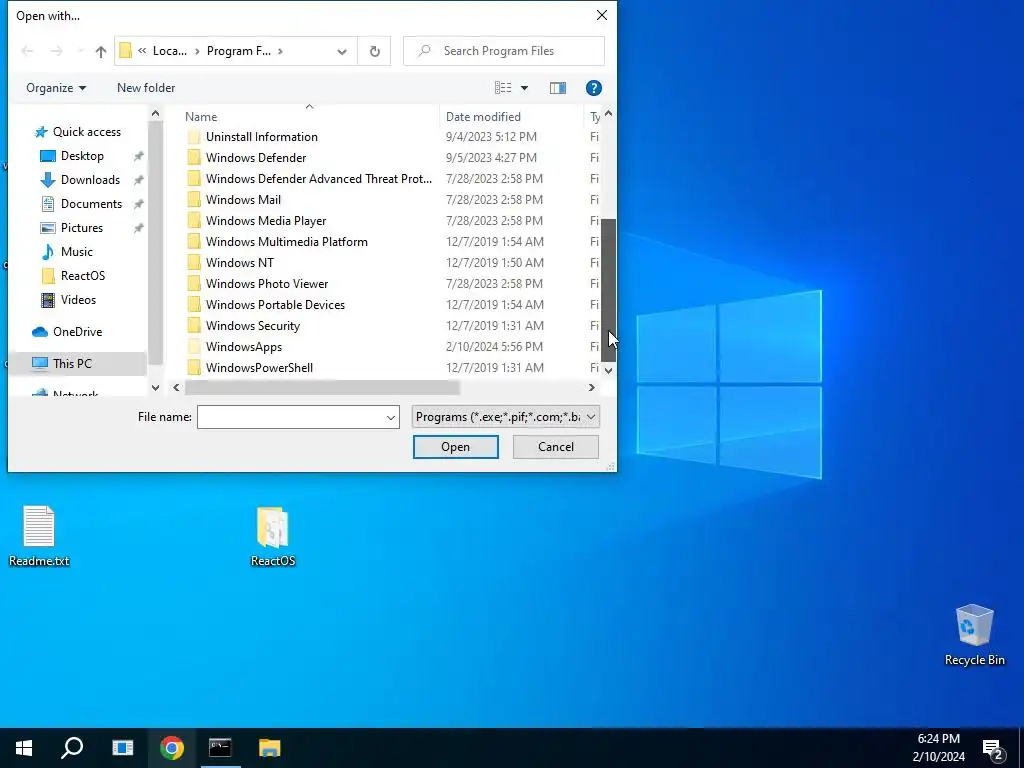1024x768 pixels.
Task: Click New folder button
Action: [146, 88]
